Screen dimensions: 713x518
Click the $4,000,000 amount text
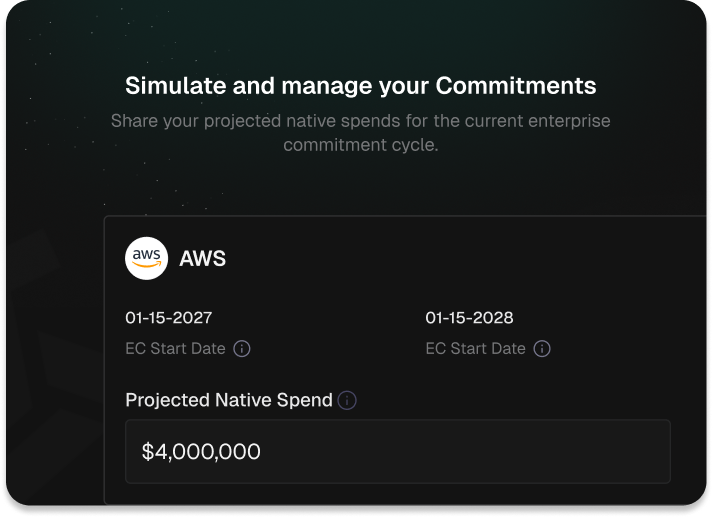(201, 452)
